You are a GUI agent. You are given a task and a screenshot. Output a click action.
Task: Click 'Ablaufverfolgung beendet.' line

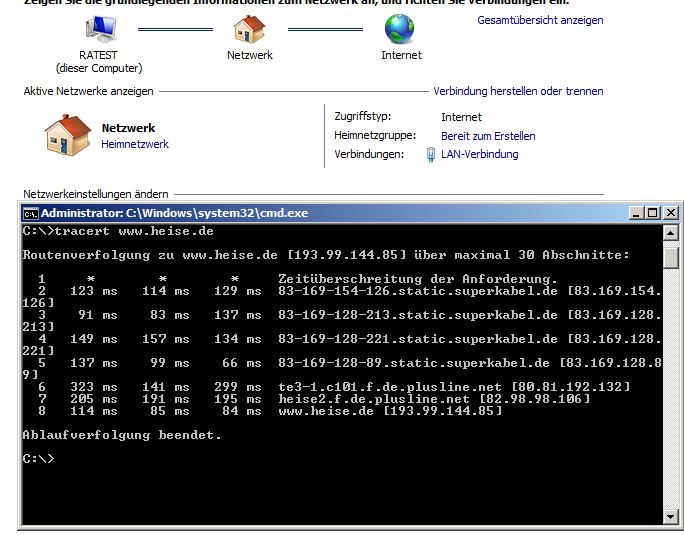122,435
